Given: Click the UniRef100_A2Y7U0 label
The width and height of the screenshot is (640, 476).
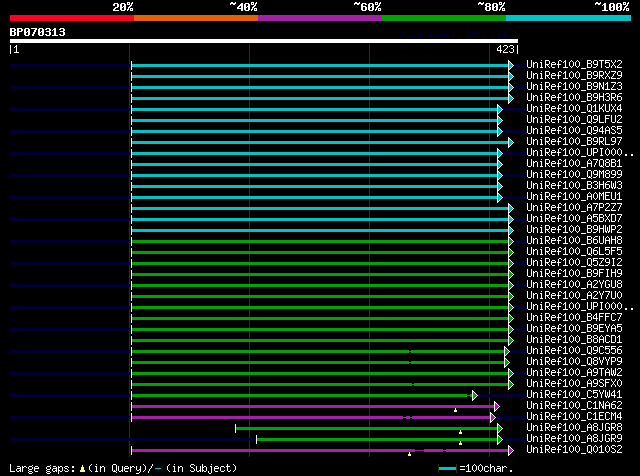Looking at the screenshot, I should 574,296.
